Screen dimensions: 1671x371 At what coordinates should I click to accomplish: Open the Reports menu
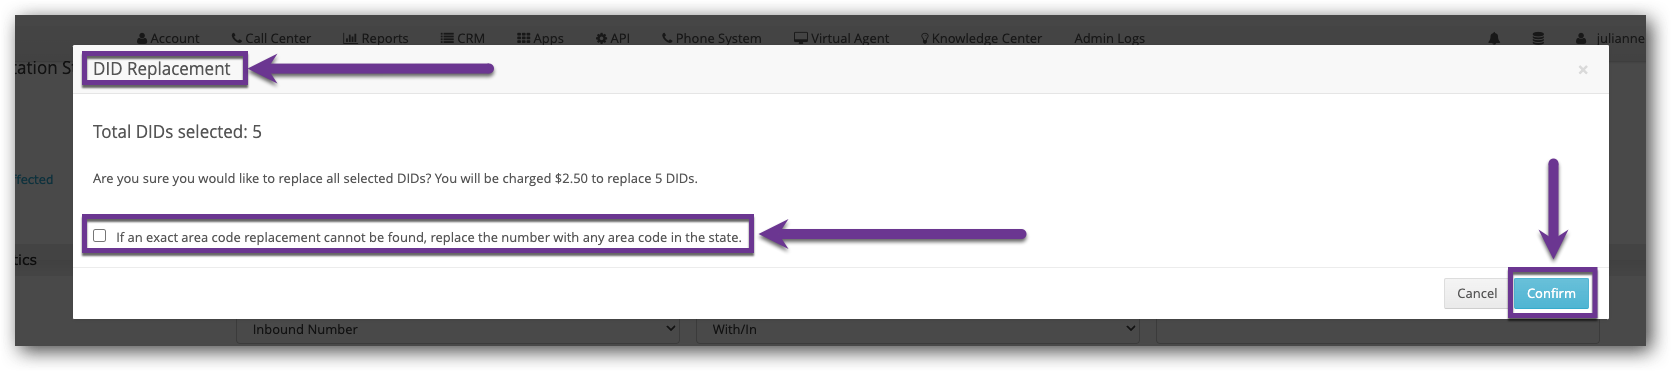[375, 38]
